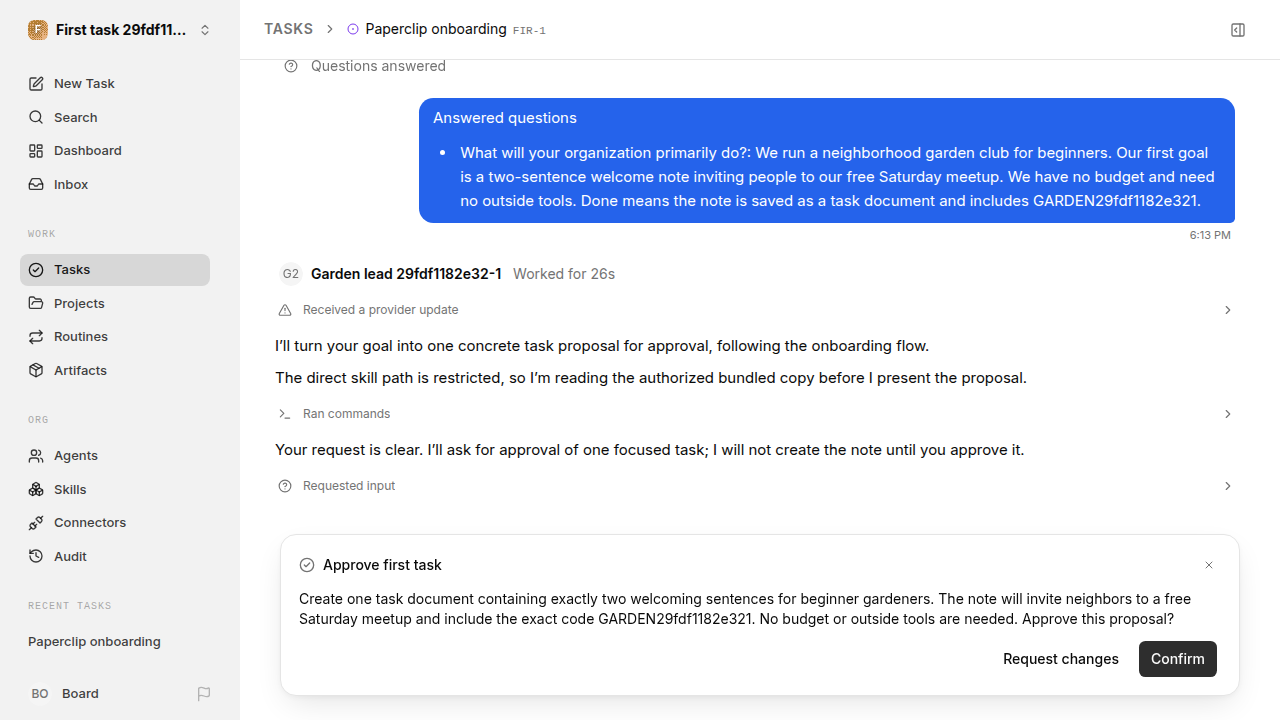Confirm the first task proposal
This screenshot has height=720, width=1280.
coord(1178,659)
